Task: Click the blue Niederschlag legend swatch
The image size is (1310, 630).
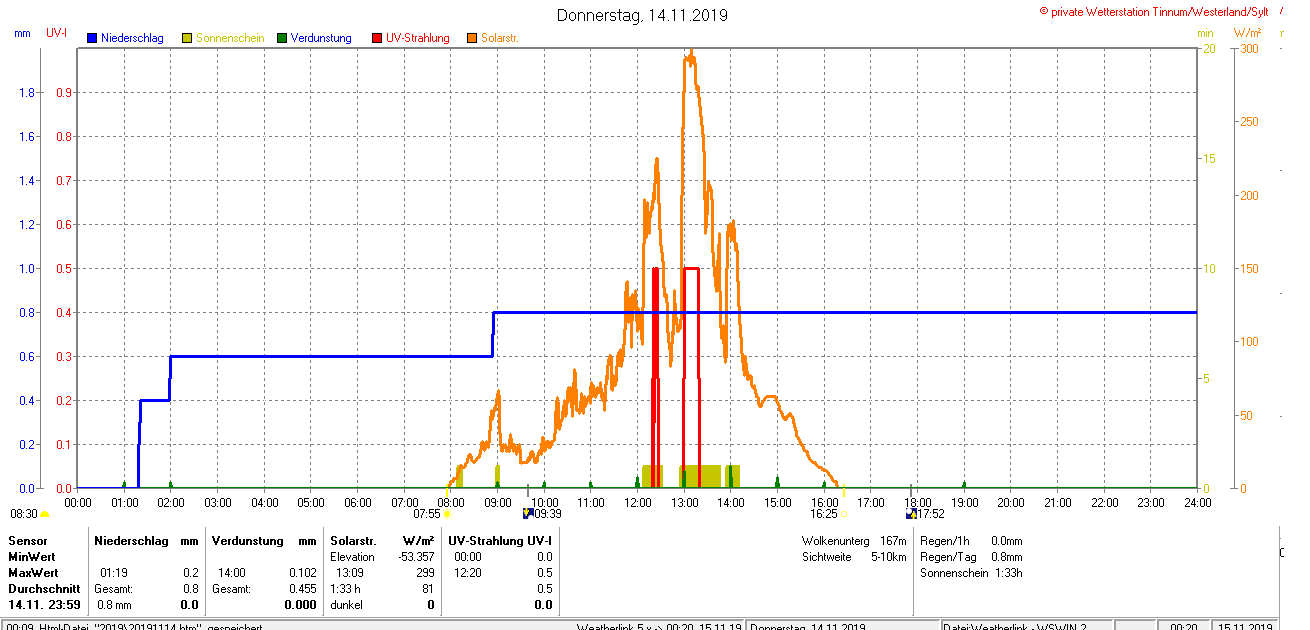Action: pos(93,38)
